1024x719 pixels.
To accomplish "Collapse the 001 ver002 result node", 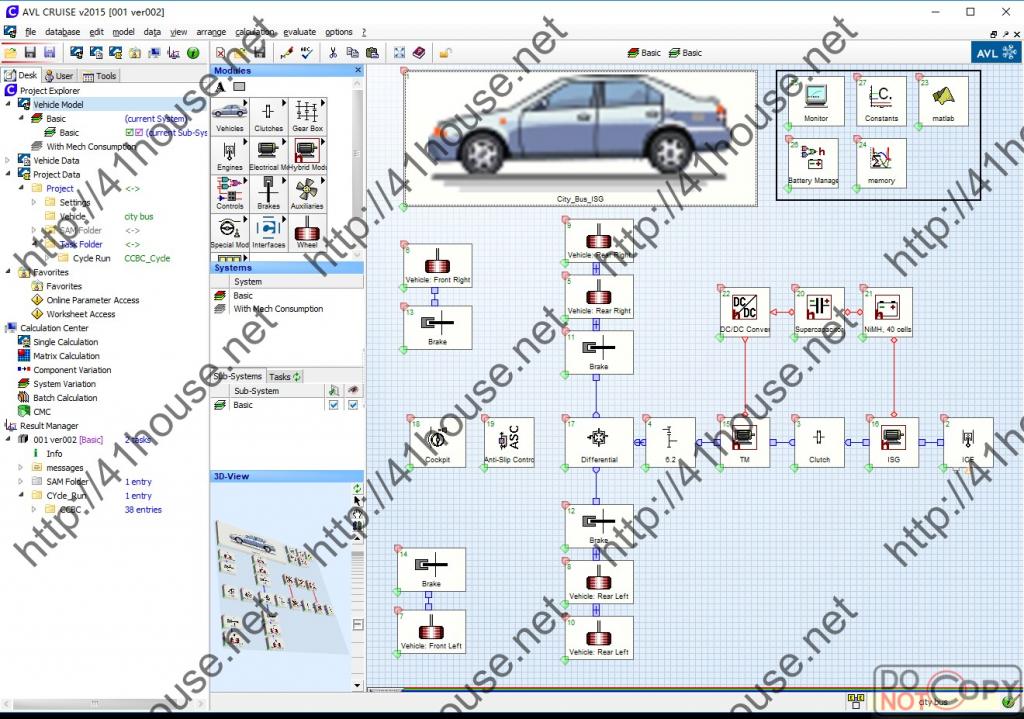I will (8, 439).
